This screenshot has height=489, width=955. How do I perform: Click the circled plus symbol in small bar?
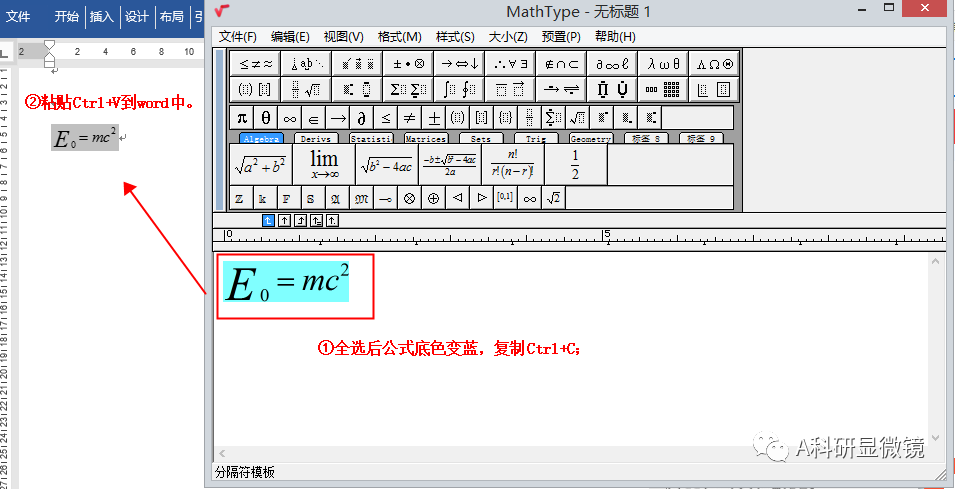(433, 198)
